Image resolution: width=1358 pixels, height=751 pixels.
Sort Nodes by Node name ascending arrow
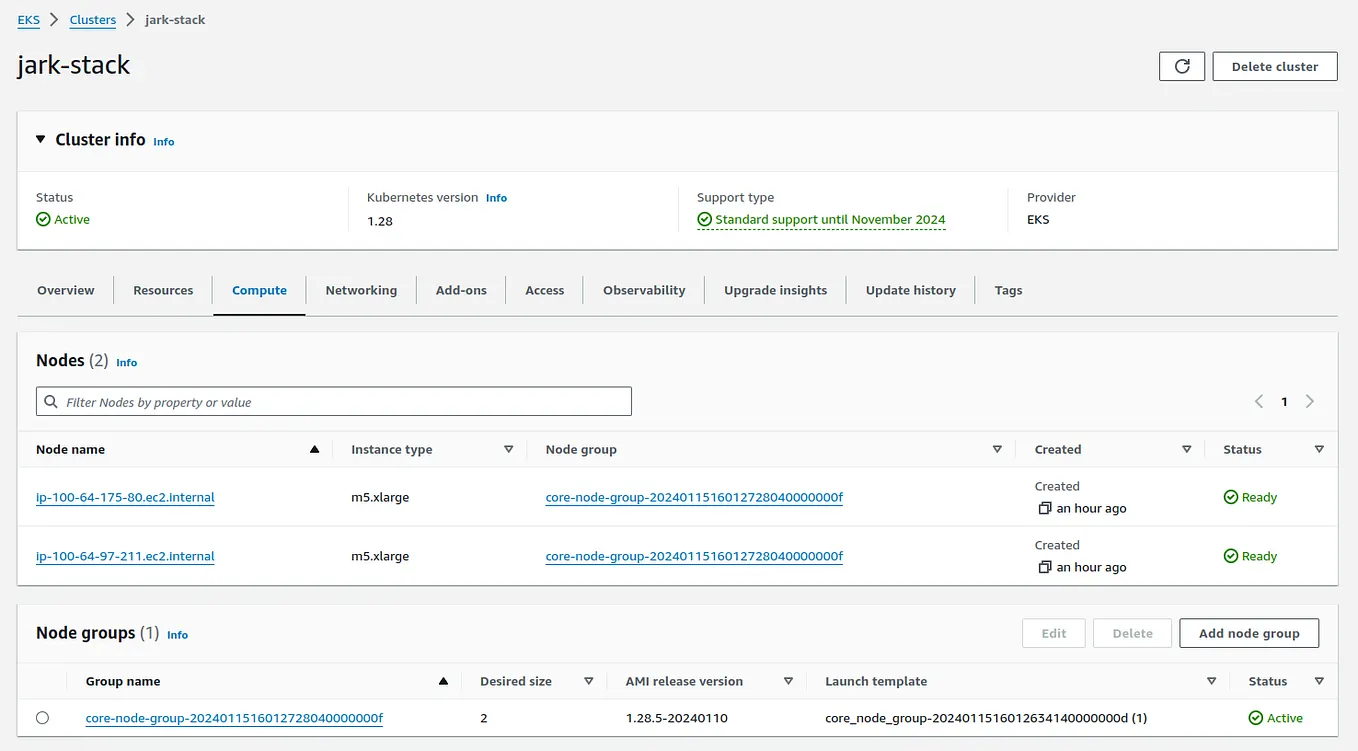tap(315, 449)
